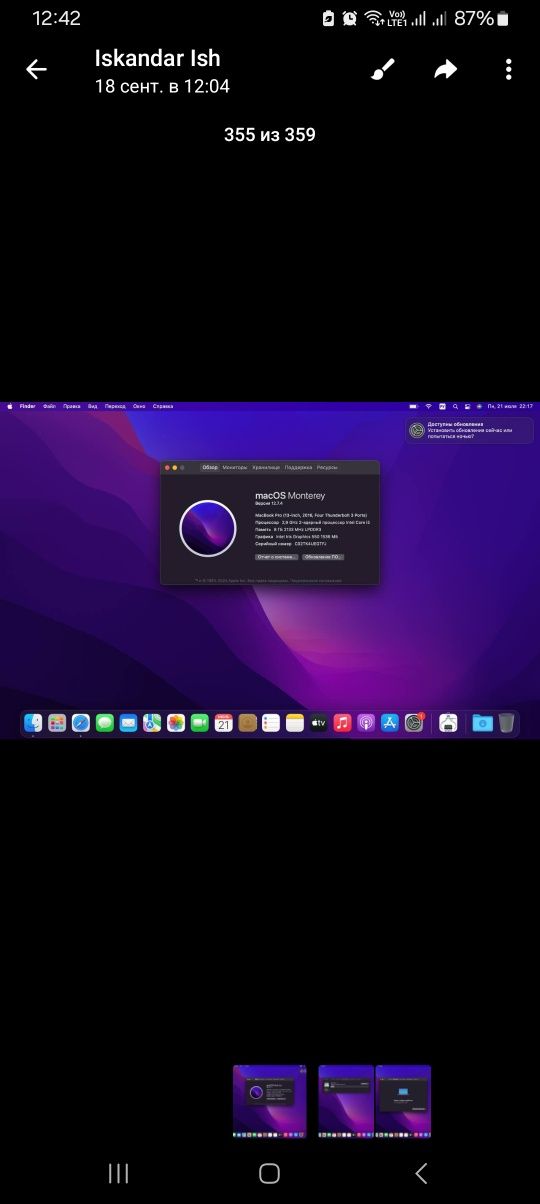This screenshot has width=540, height=1204.
Task: Open the brush edit tool
Action: point(383,69)
